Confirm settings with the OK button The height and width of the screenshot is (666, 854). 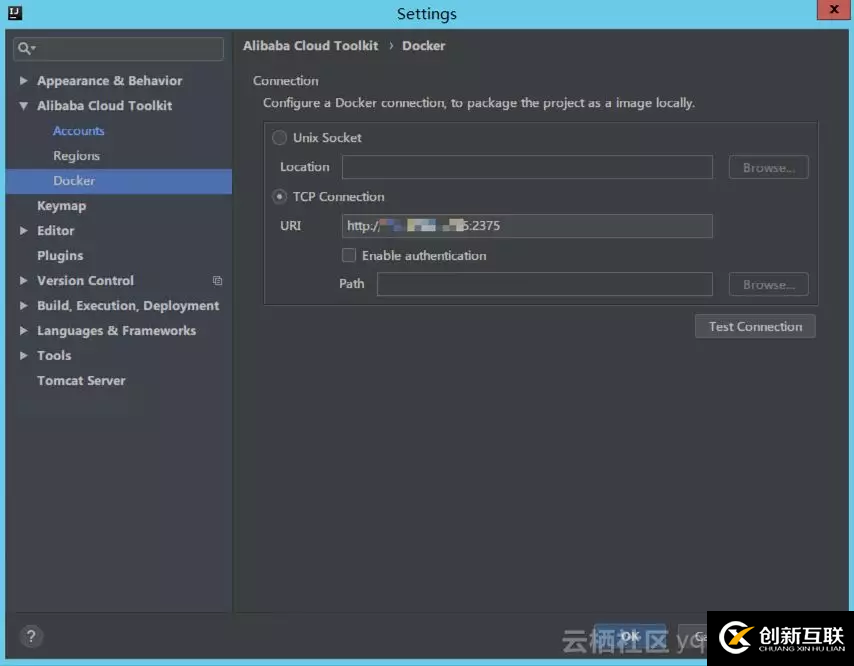point(630,636)
